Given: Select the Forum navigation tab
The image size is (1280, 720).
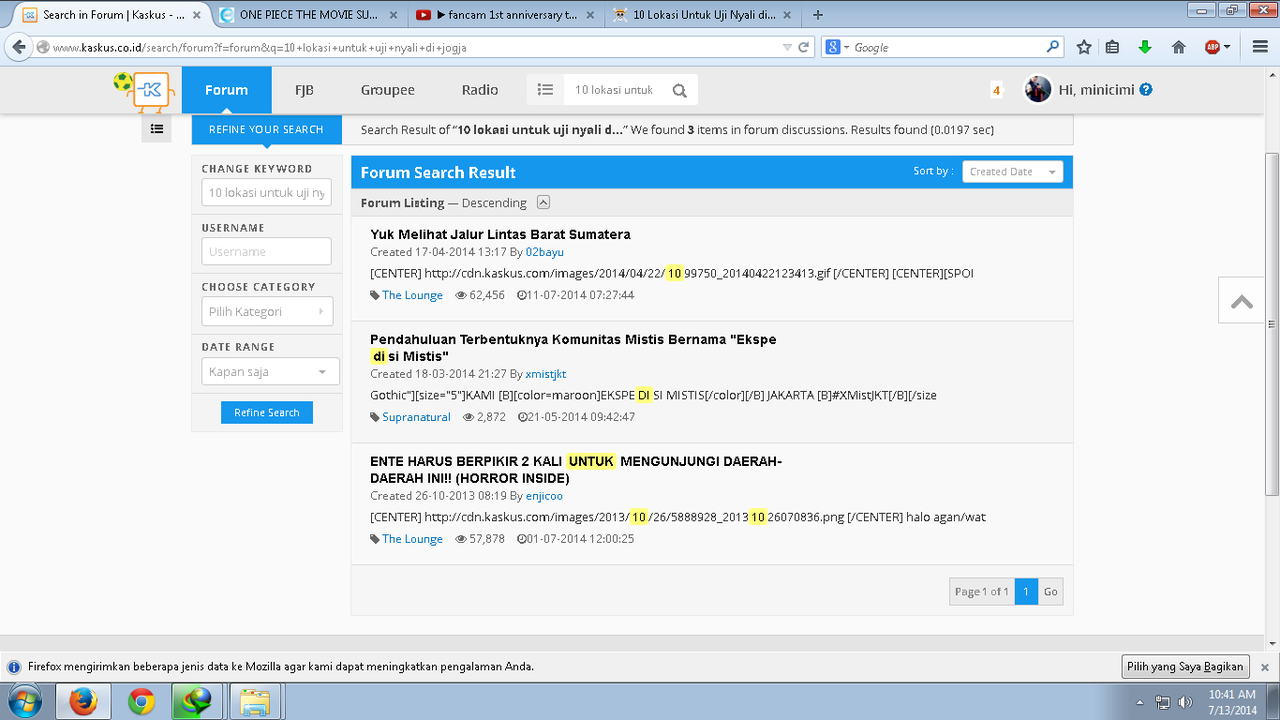Looking at the screenshot, I should point(226,90).
